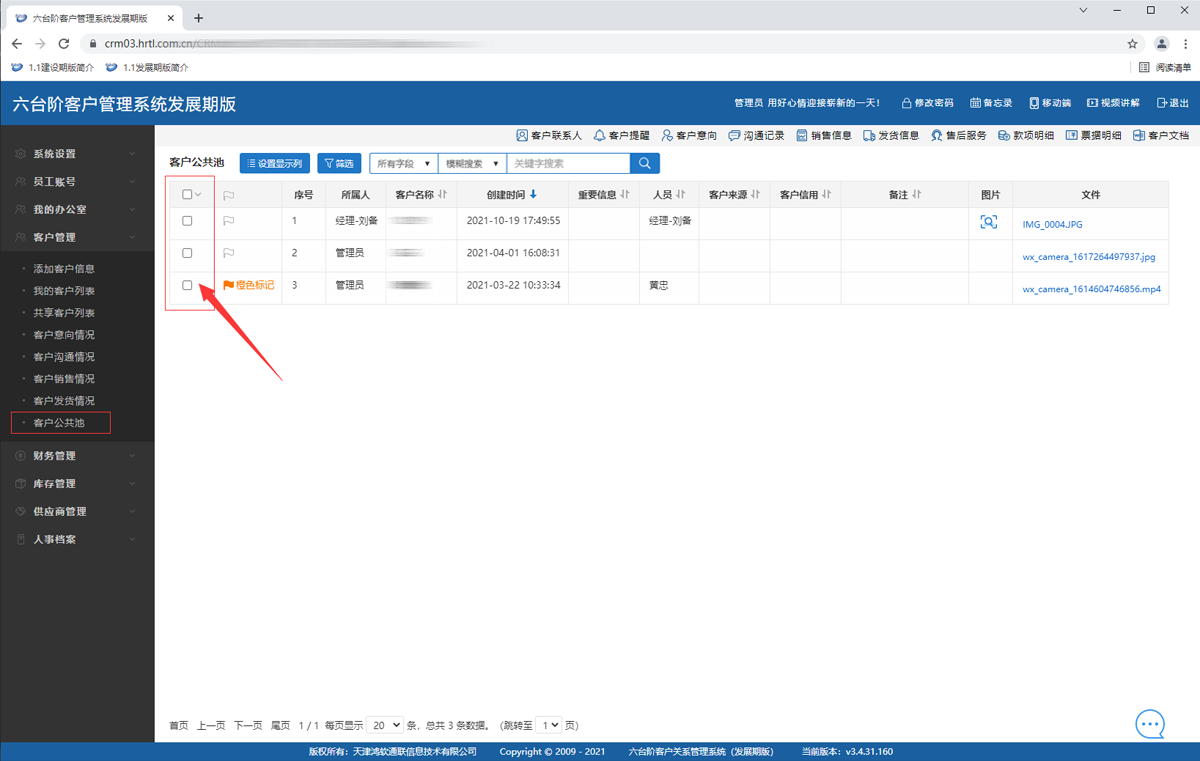Open the chevron beside header select-all checkbox
Viewport: 1200px width, 761px height.
[x=198, y=195]
